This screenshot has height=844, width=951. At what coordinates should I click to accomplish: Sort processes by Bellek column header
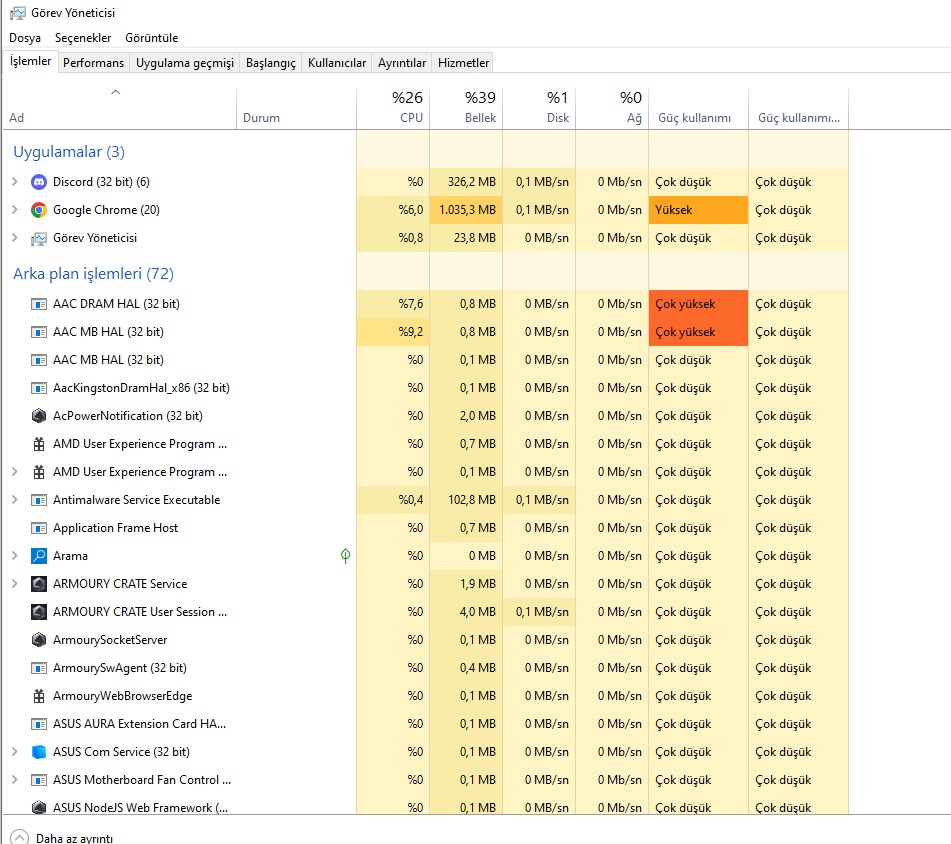(467, 108)
